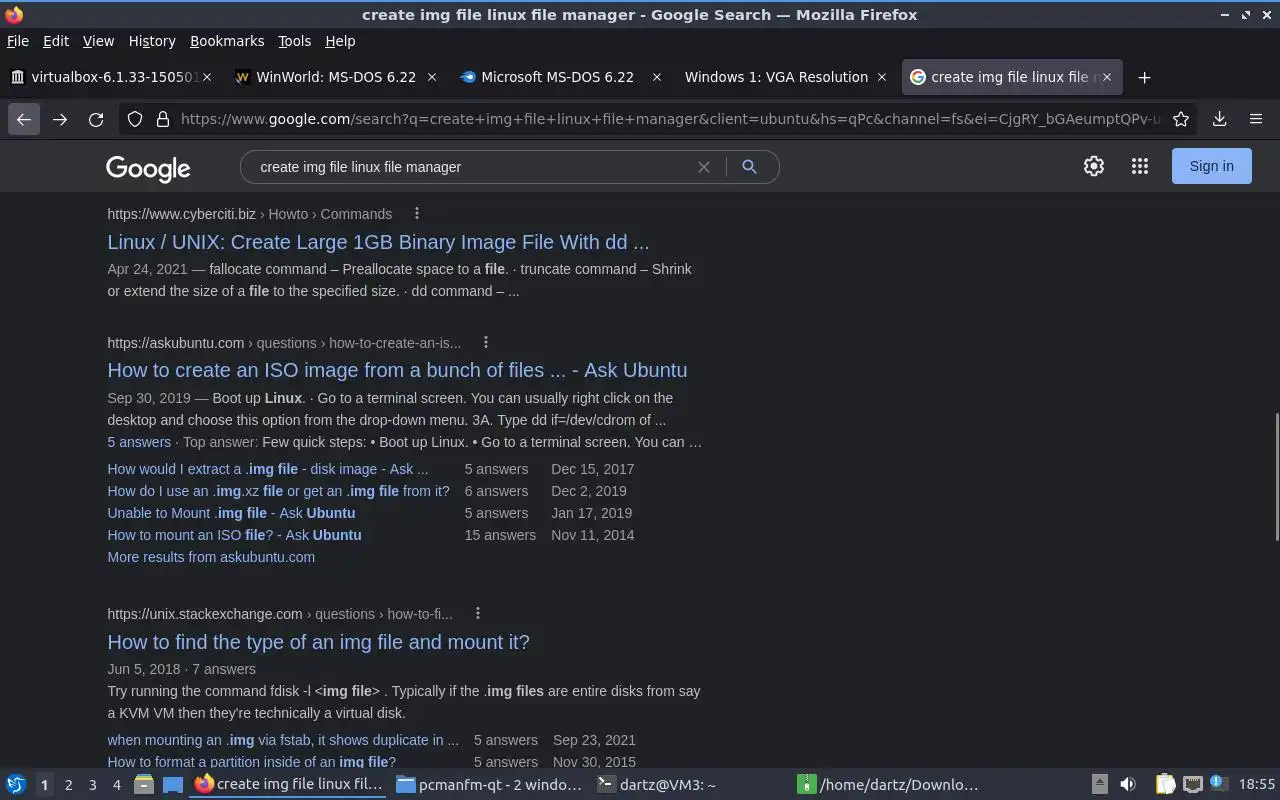Screen dimensions: 1280x800
Task: Open the Help menu
Action: click(340, 41)
